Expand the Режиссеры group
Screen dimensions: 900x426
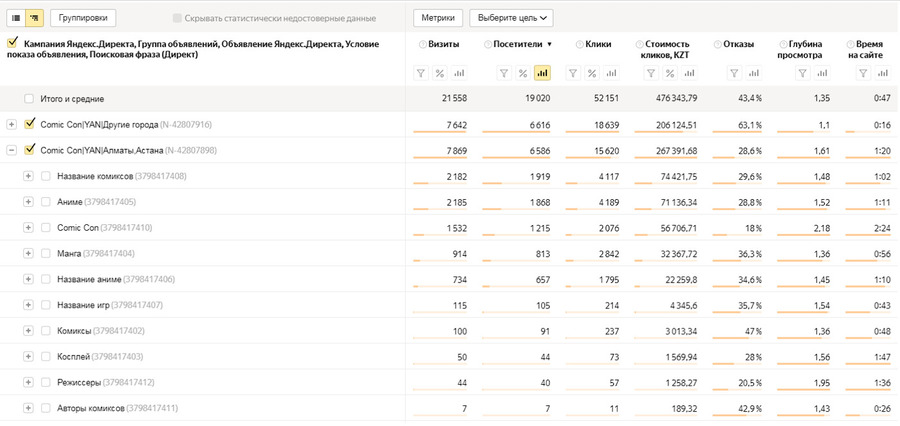point(28,382)
